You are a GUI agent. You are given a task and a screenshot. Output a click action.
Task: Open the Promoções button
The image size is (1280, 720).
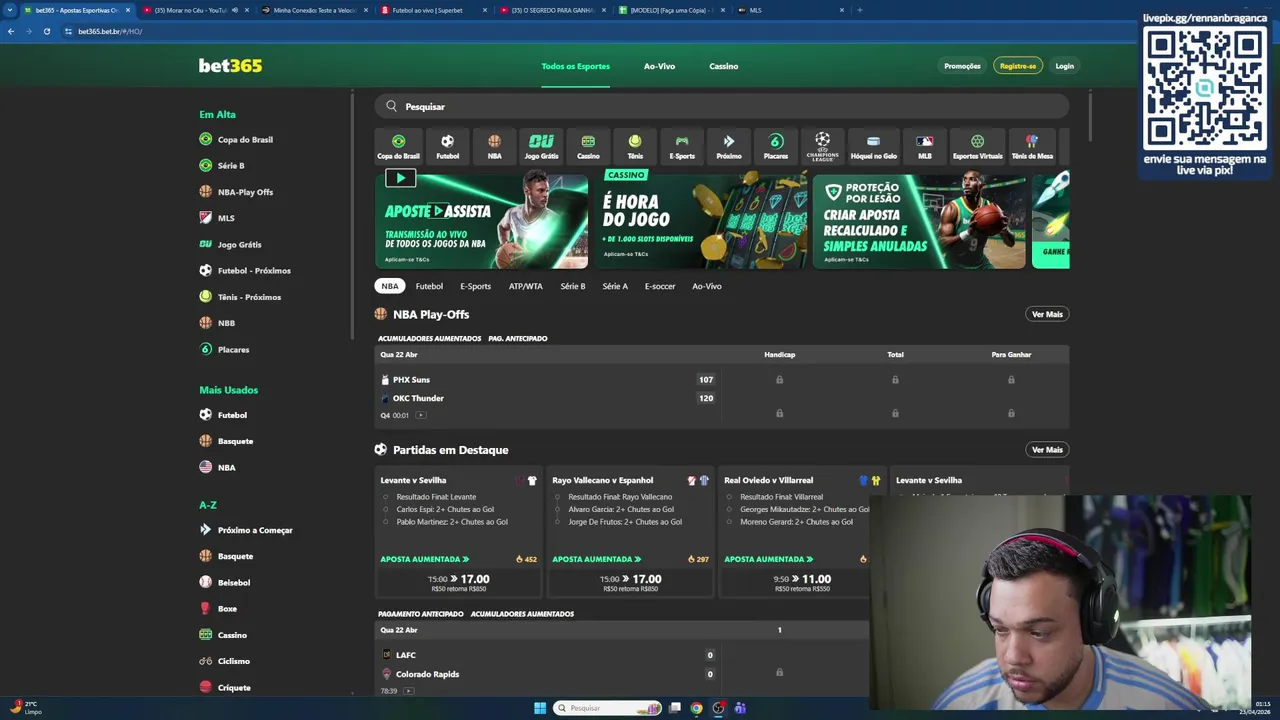[962, 66]
